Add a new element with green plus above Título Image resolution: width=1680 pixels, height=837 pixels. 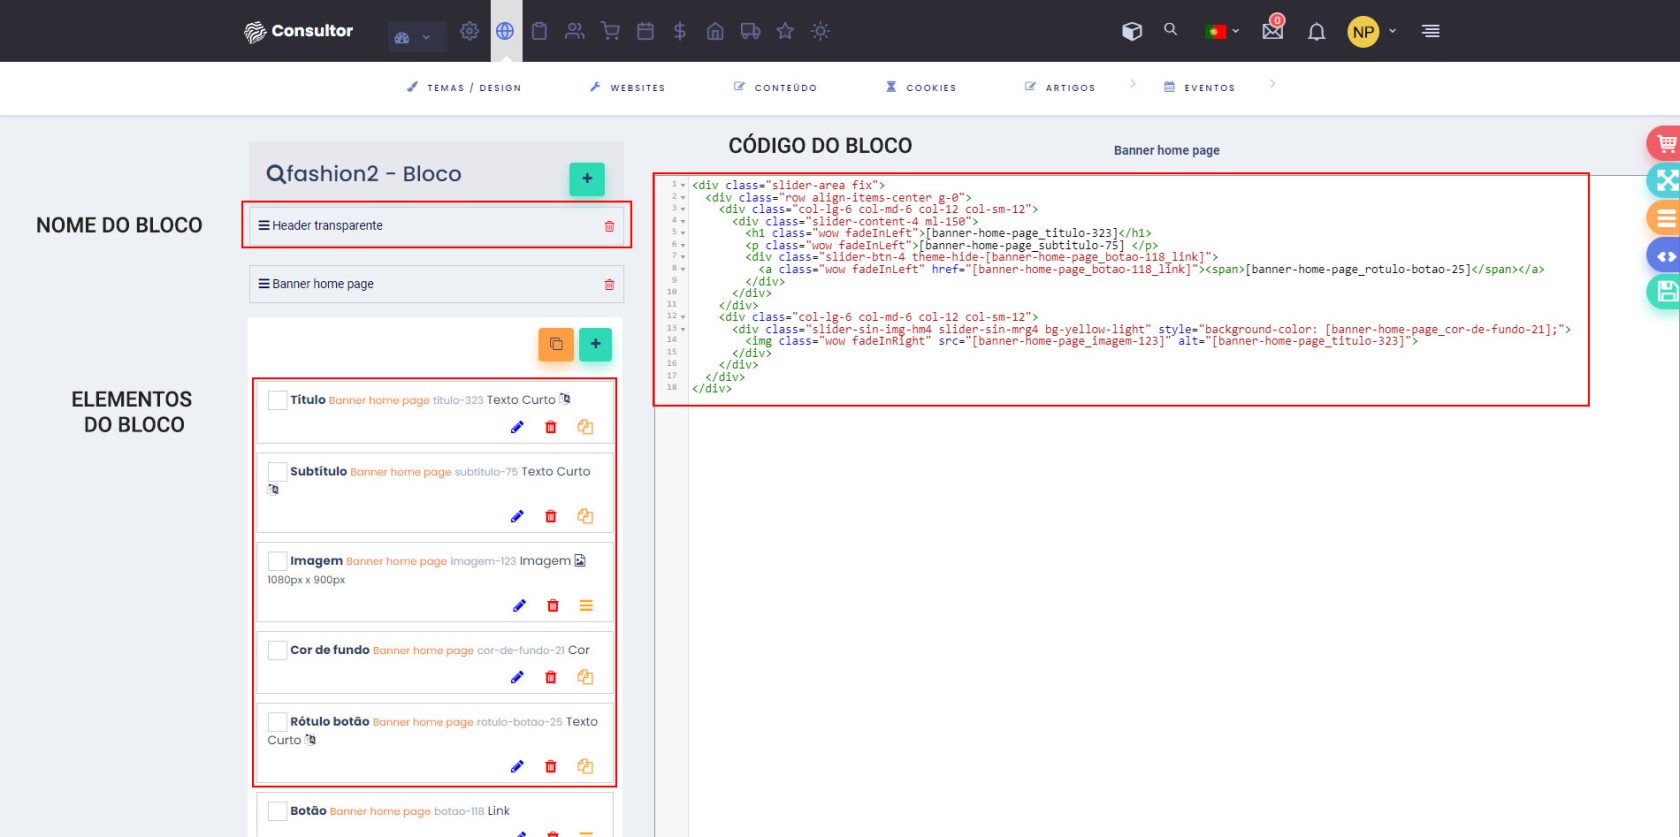point(595,344)
